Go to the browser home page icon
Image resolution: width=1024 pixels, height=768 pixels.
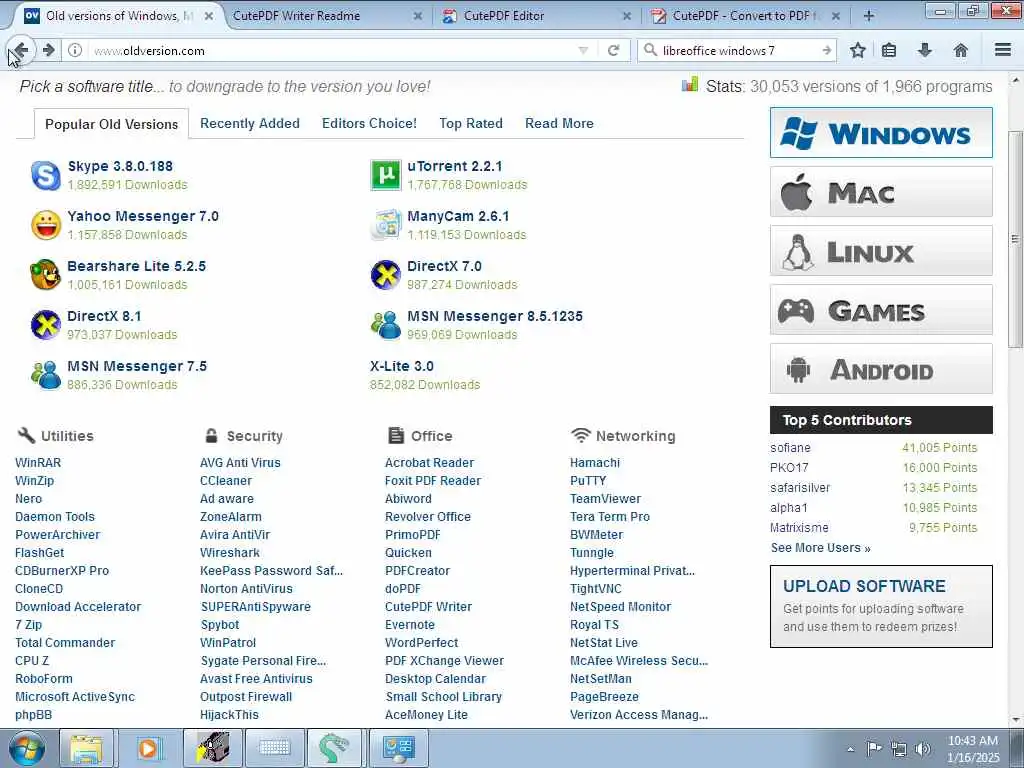961,50
